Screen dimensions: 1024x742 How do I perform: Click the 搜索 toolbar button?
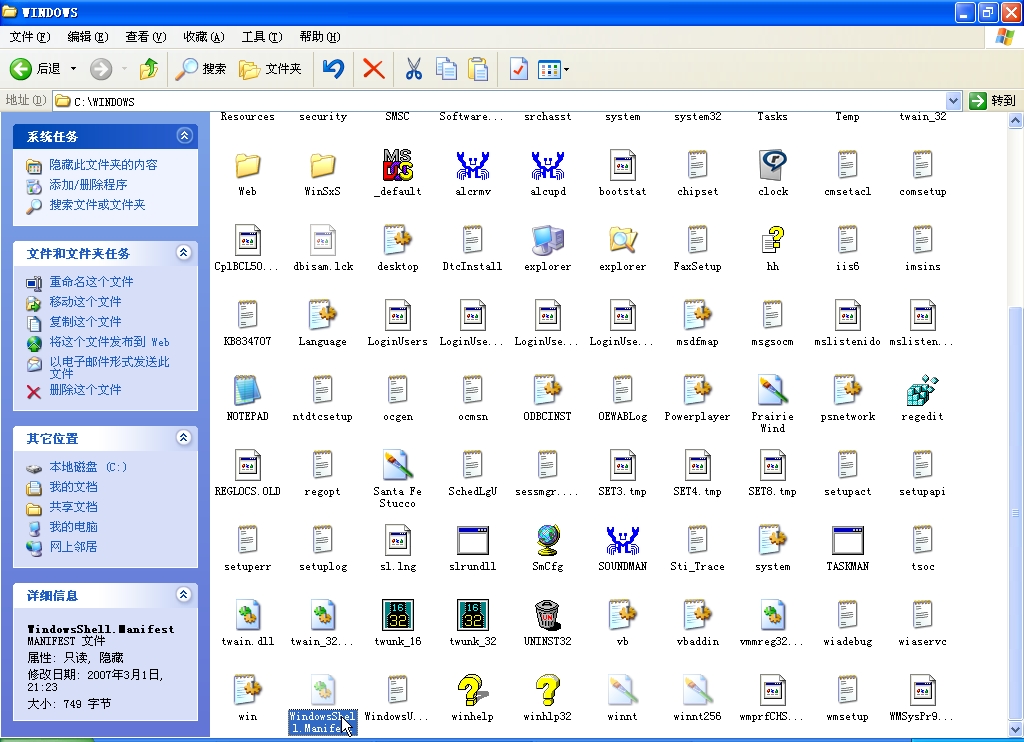point(201,69)
